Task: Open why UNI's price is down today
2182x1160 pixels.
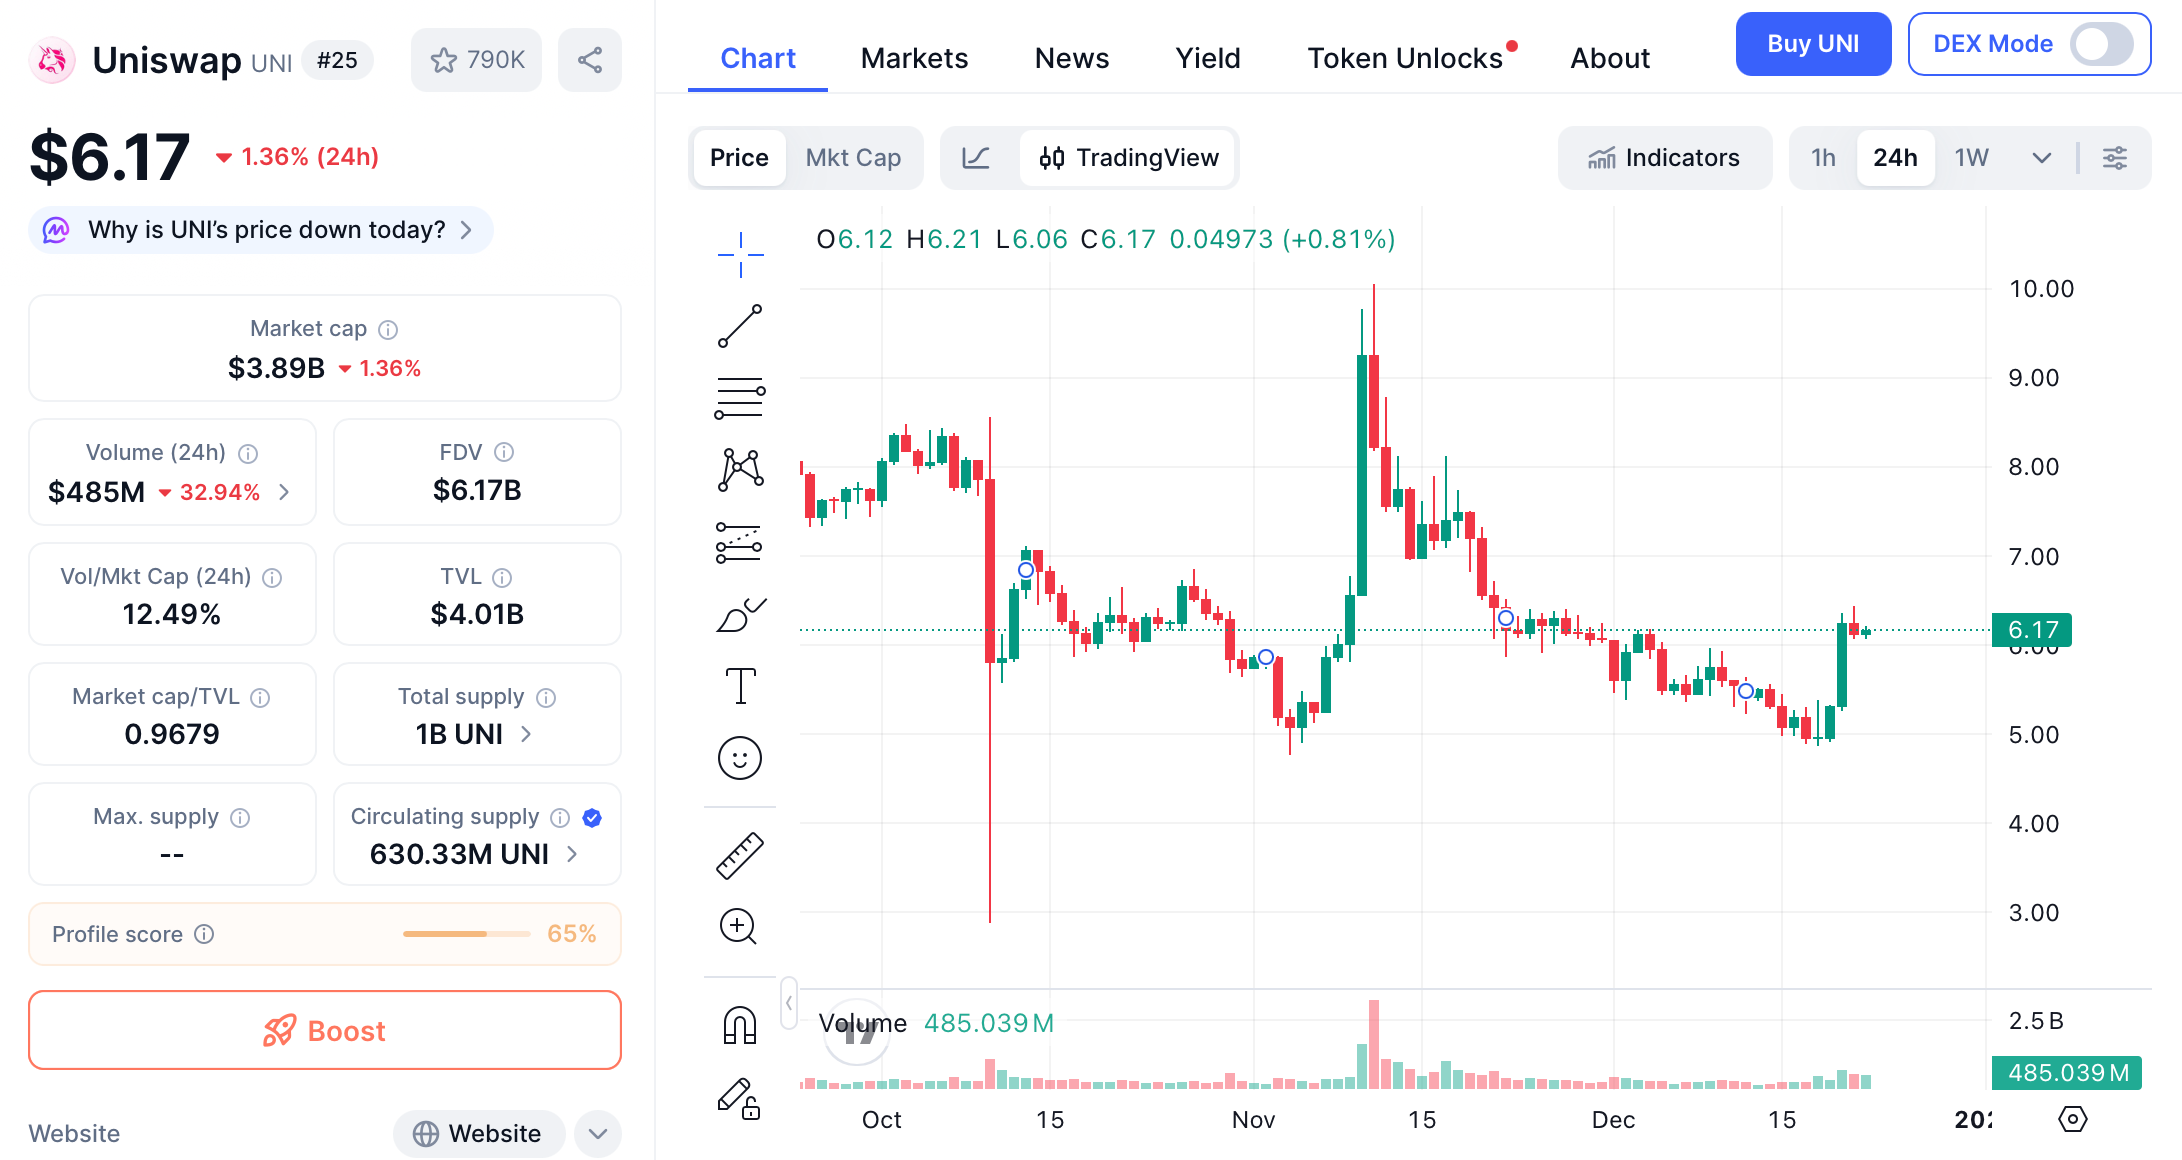Action: (260, 229)
